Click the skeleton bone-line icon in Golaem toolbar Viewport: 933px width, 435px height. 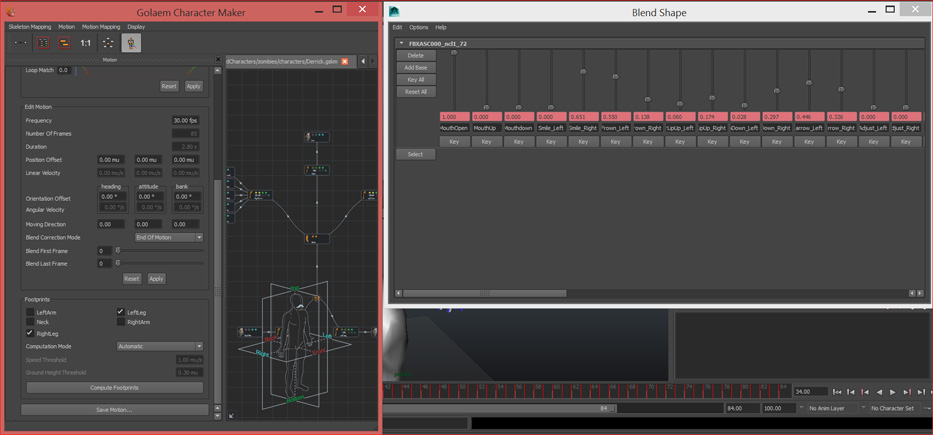tap(21, 43)
